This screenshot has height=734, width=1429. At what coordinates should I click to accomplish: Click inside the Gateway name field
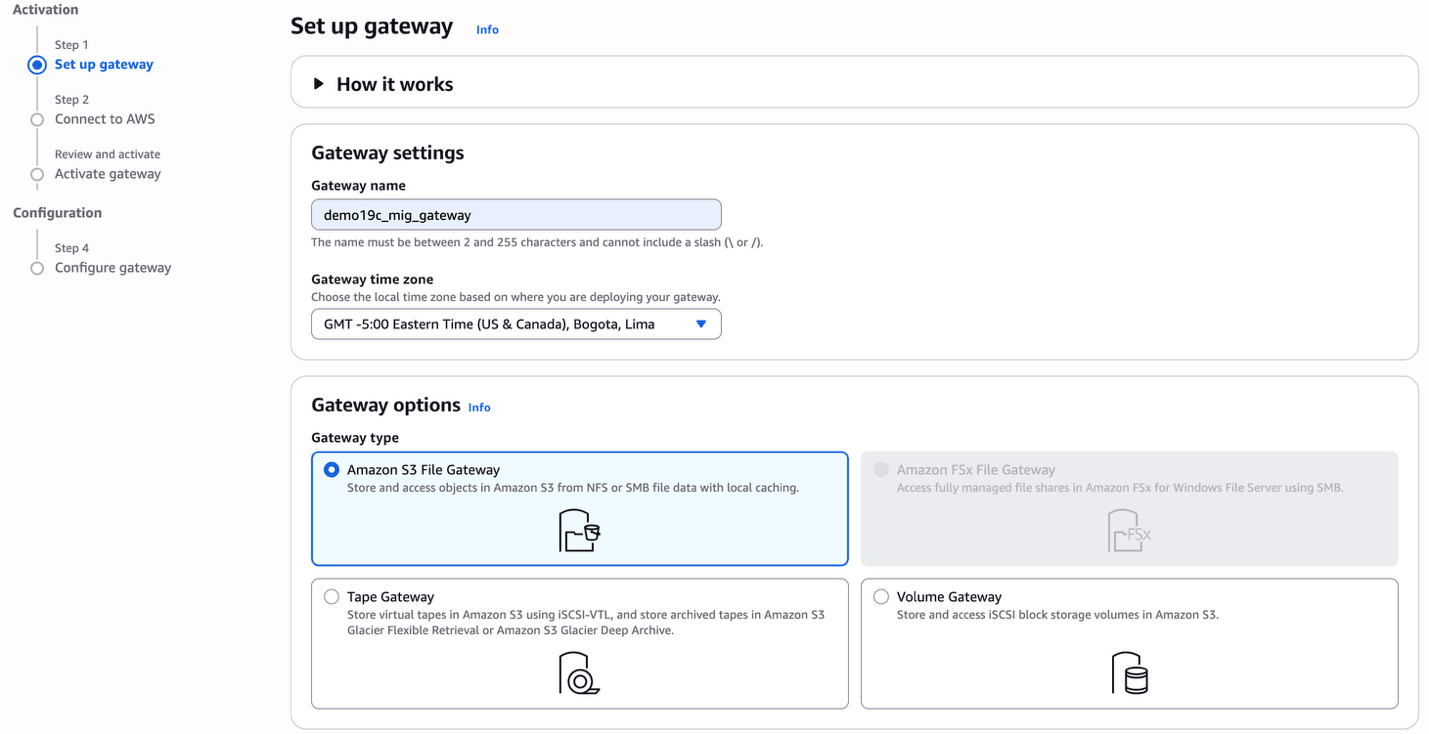point(516,214)
